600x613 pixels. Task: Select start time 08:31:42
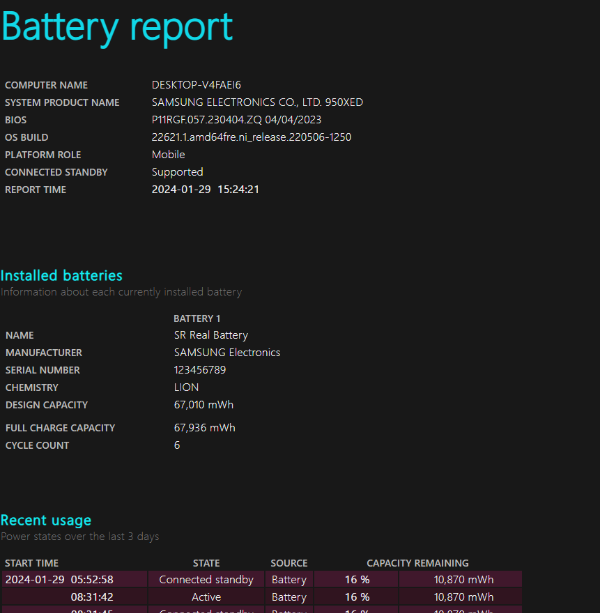click(x=92, y=597)
